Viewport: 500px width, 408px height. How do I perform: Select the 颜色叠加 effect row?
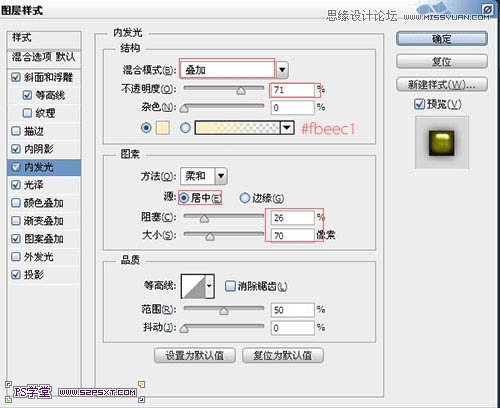click(x=44, y=203)
